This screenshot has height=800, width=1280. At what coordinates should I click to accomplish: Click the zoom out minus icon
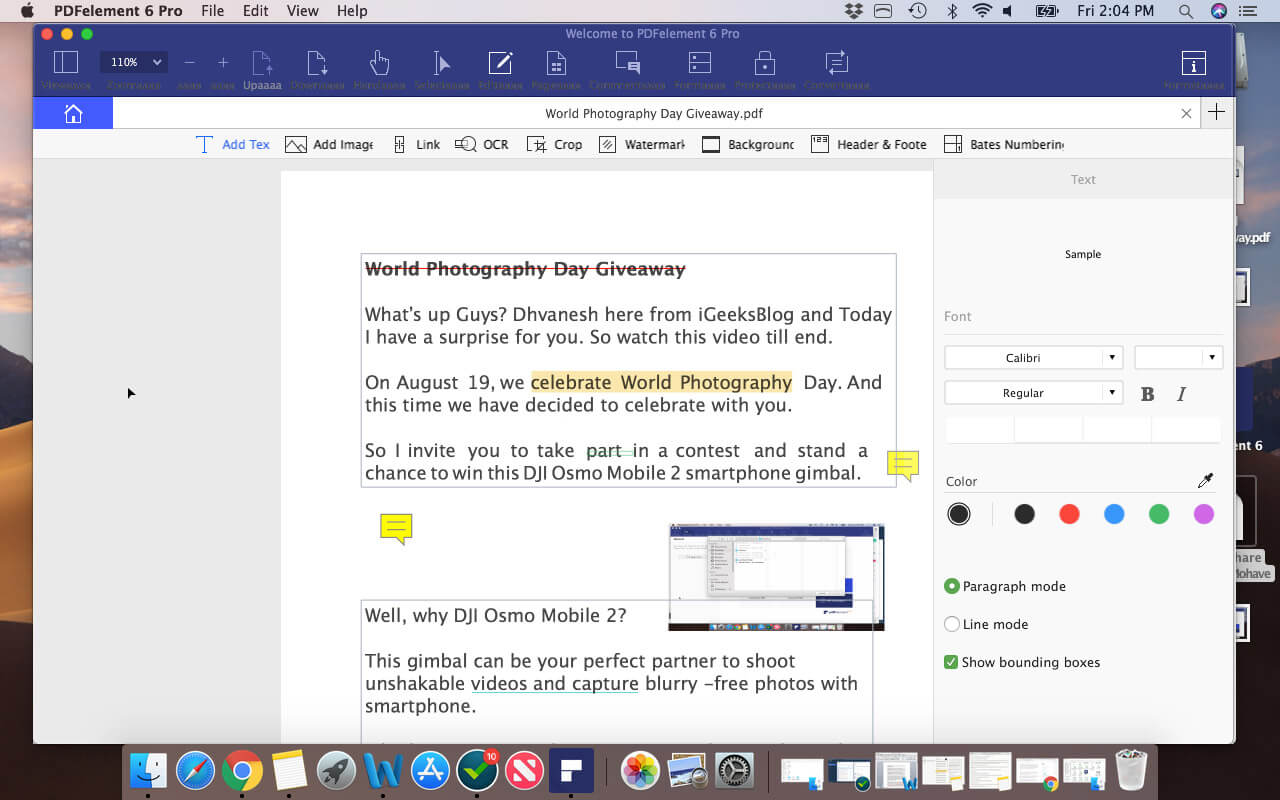(189, 62)
